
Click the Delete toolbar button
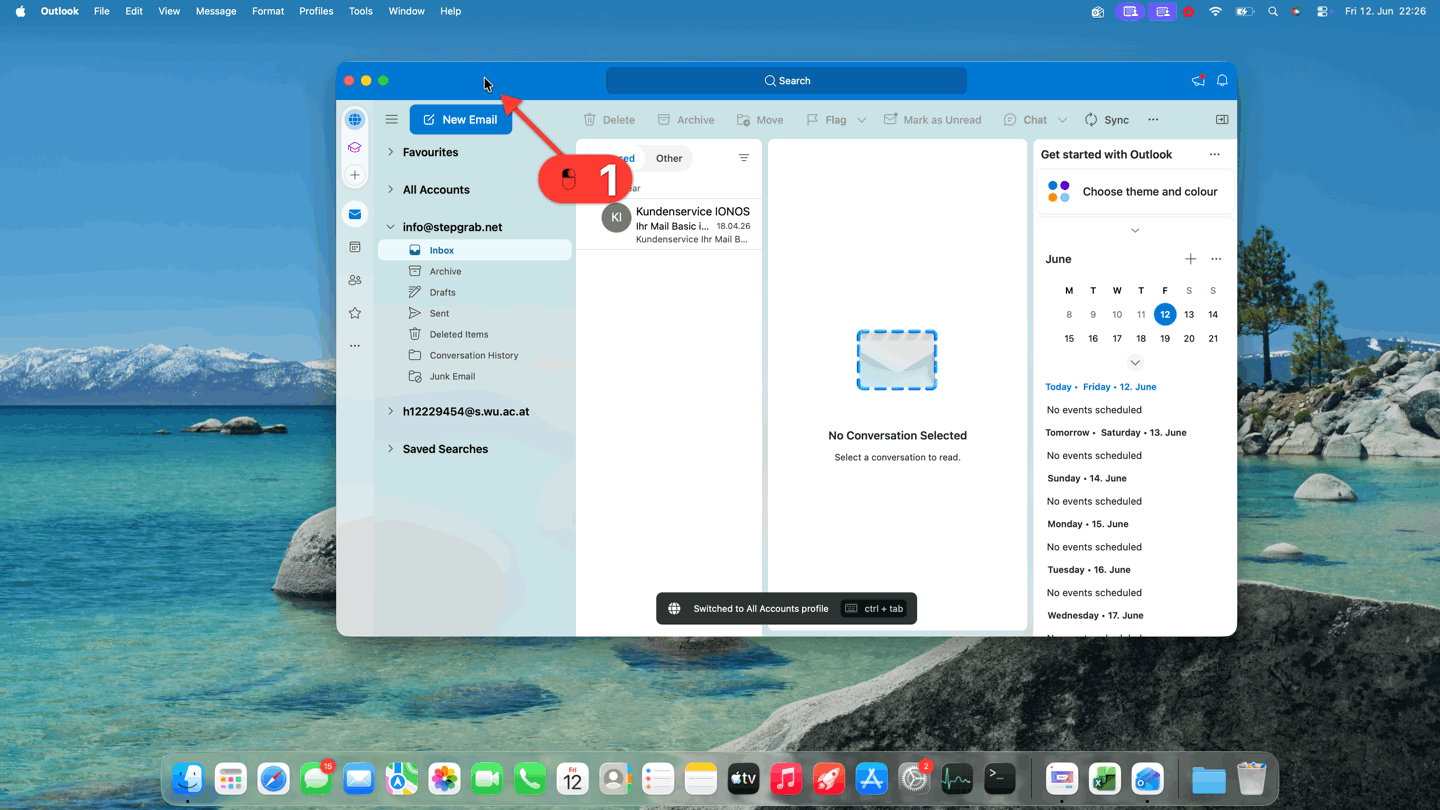tap(609, 119)
